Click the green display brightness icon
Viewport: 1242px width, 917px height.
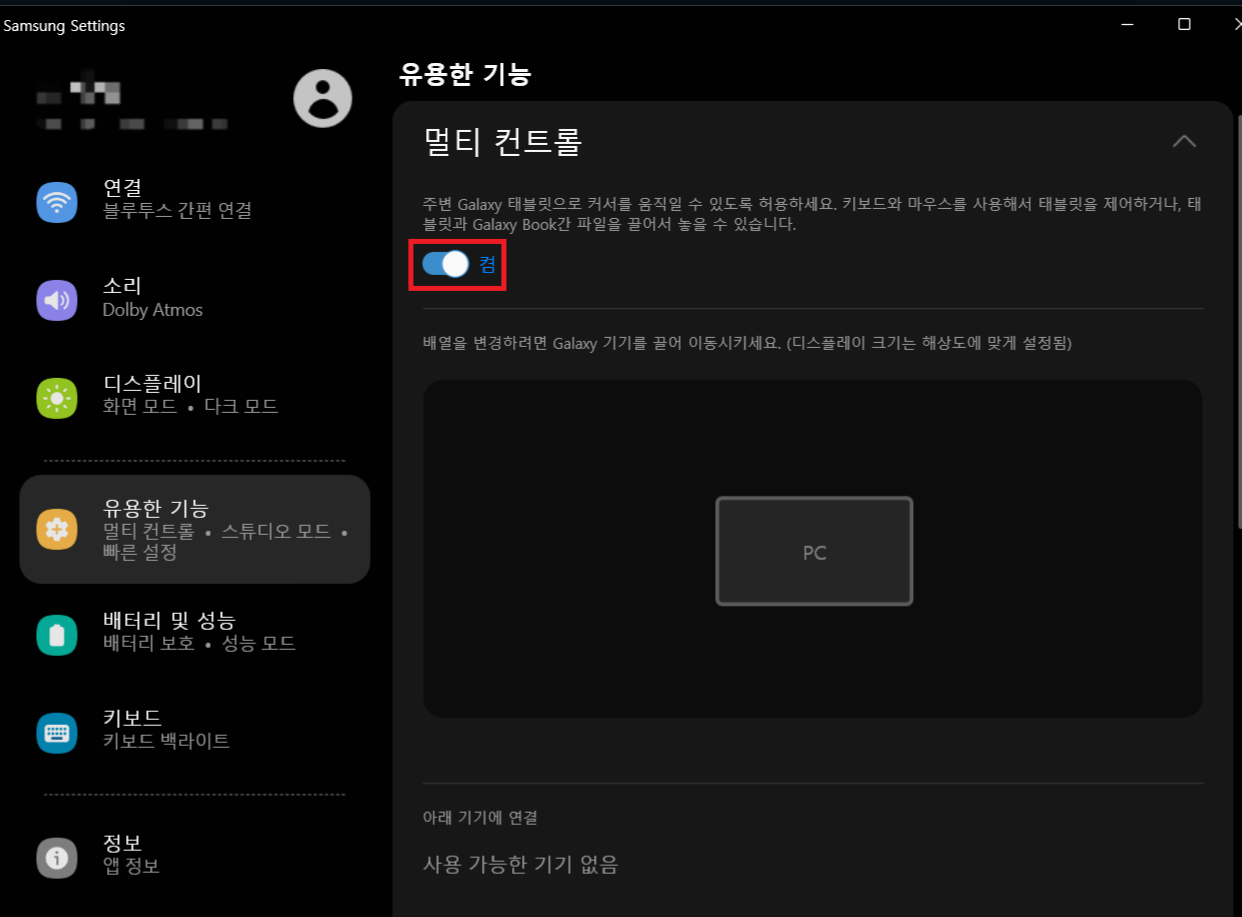coord(57,398)
